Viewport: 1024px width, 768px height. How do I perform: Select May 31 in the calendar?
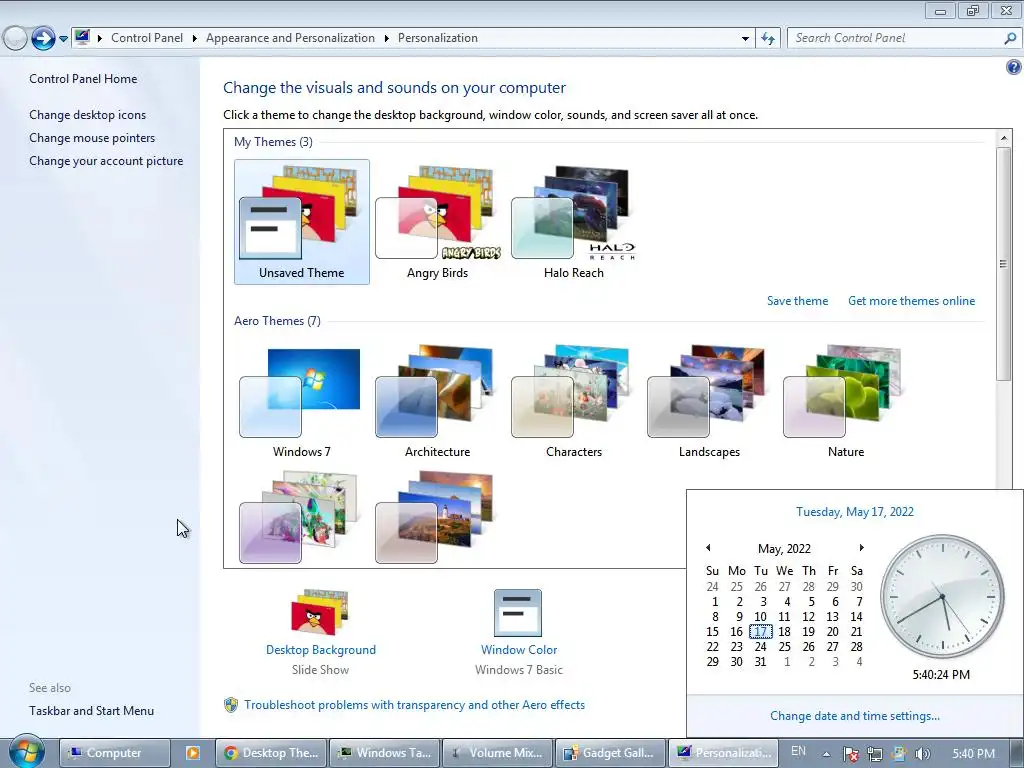point(760,662)
